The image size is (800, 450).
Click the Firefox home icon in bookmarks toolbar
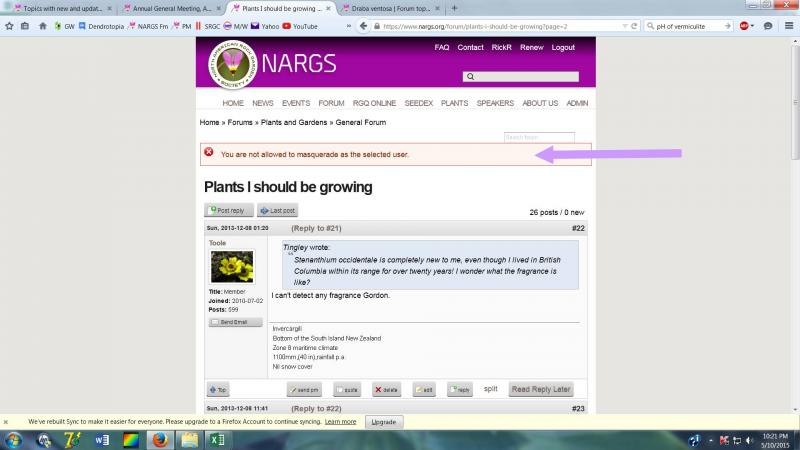point(43,26)
